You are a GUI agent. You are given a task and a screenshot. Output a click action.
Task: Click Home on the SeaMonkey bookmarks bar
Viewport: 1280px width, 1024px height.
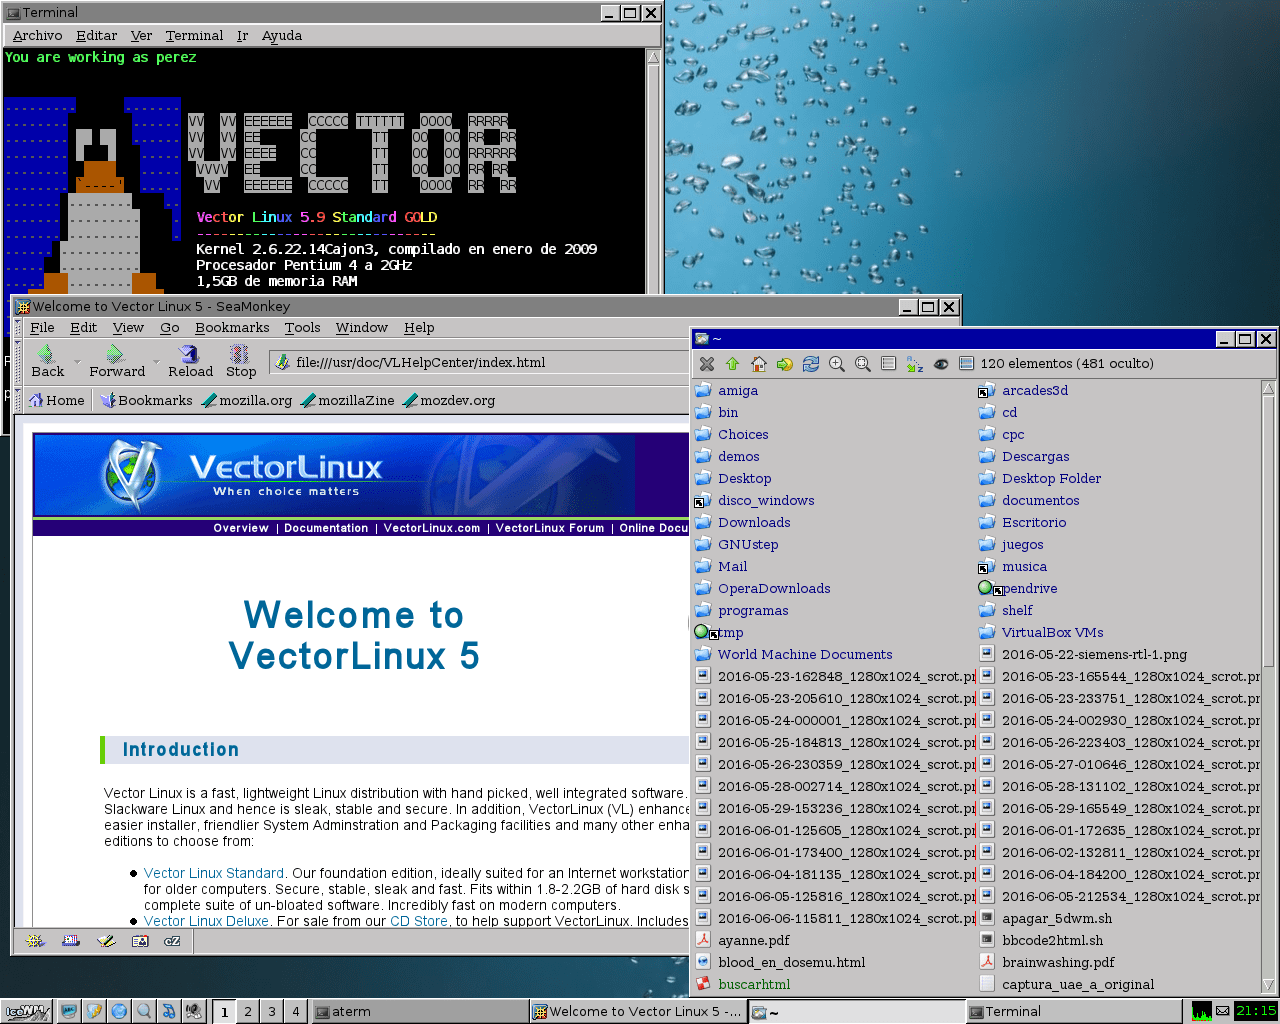tap(57, 400)
